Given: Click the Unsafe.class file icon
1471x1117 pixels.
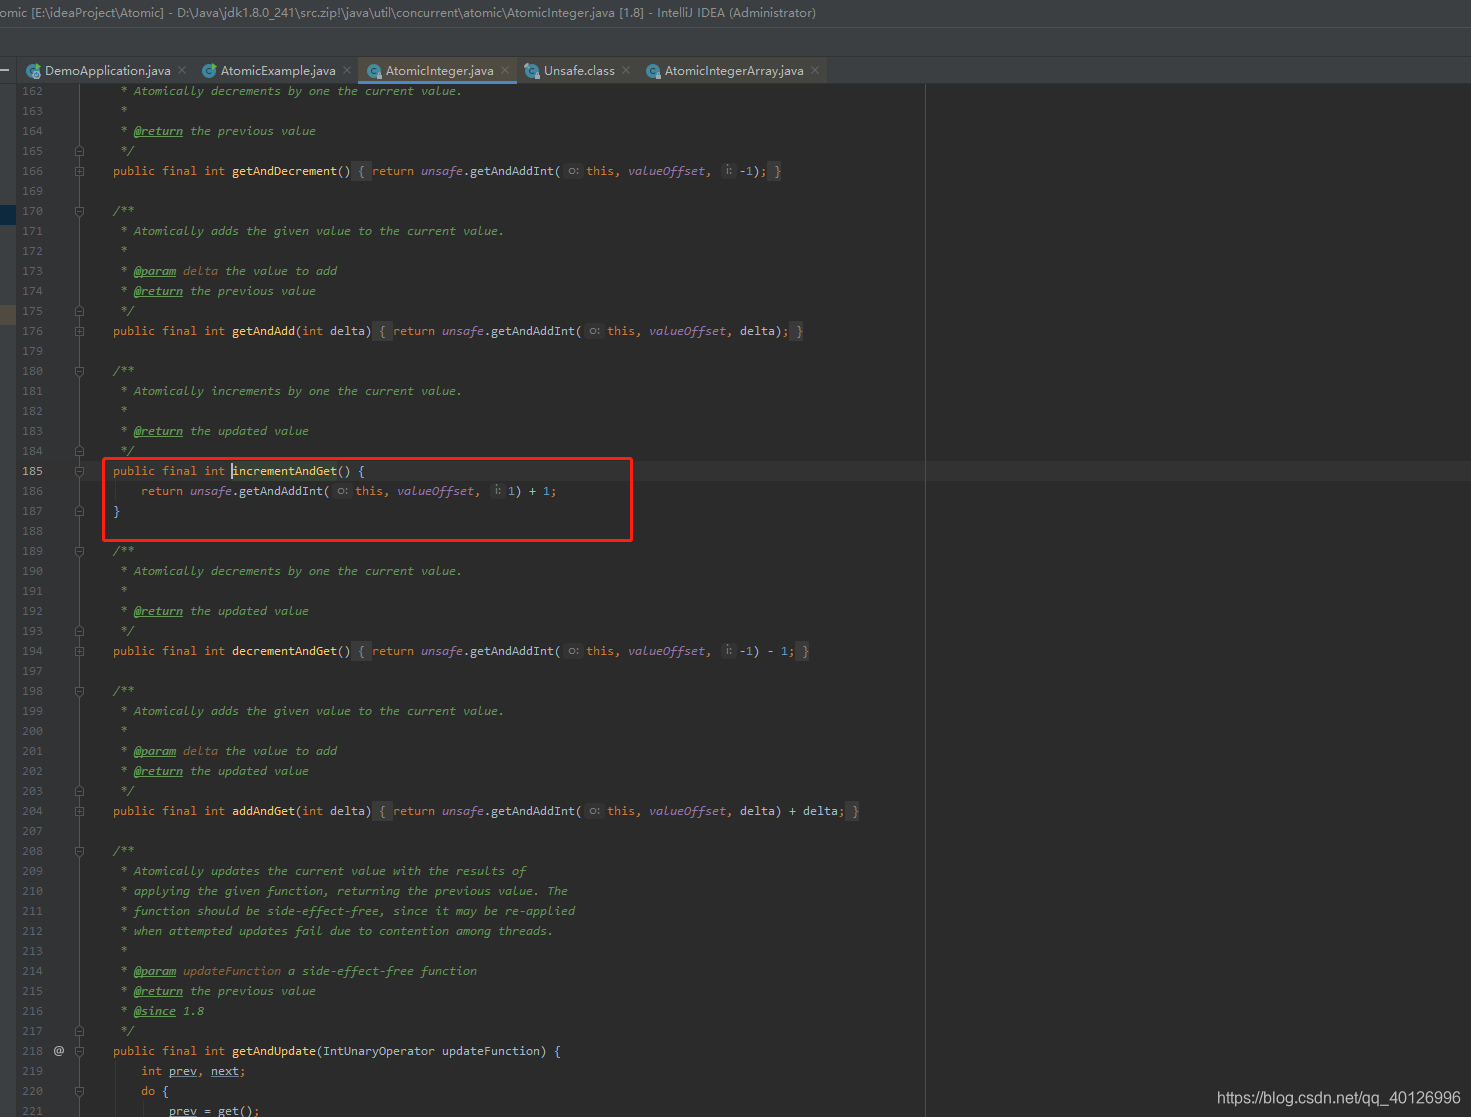Looking at the screenshot, I should coord(532,71).
